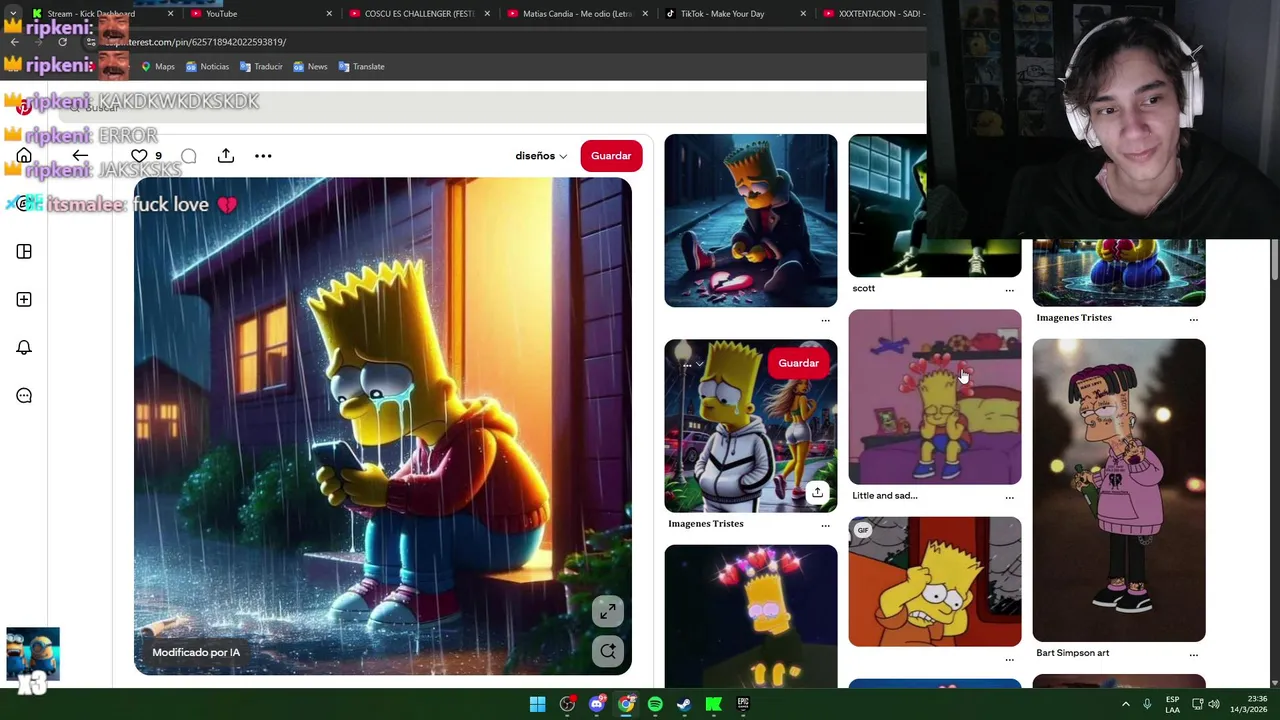Screen dimensions: 1280x720
Task: Open the boards grid icon in the sidebar
Action: [24, 252]
